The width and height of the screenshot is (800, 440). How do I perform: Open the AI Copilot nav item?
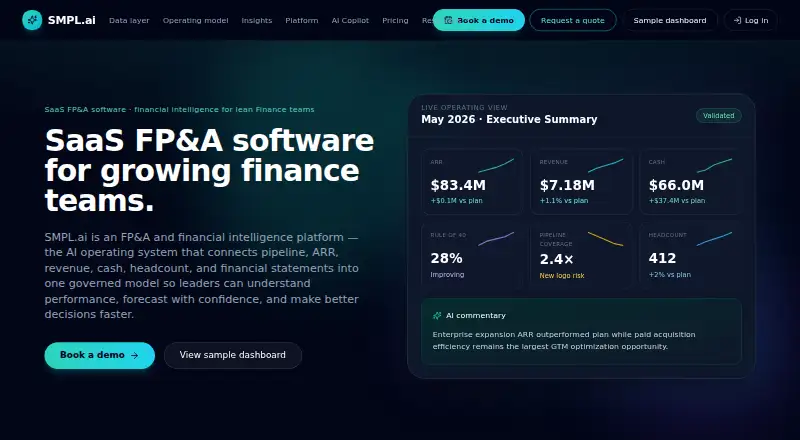pyautogui.click(x=350, y=20)
